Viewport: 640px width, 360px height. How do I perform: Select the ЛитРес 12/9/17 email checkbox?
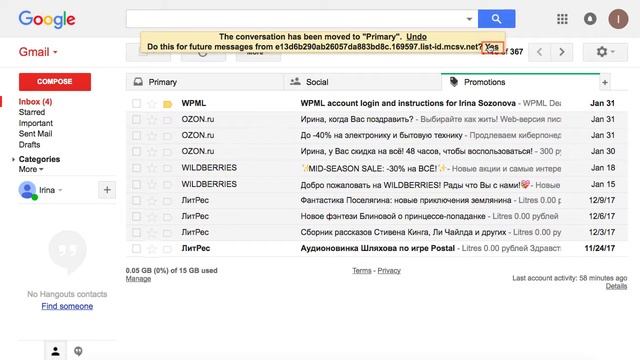[136, 200]
